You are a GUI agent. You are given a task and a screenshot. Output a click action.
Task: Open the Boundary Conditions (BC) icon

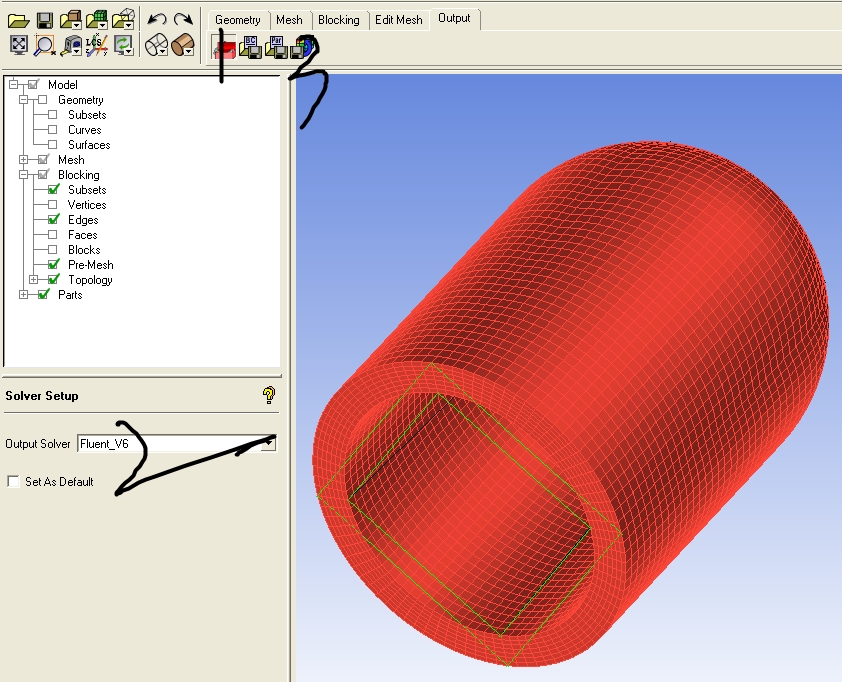point(250,47)
